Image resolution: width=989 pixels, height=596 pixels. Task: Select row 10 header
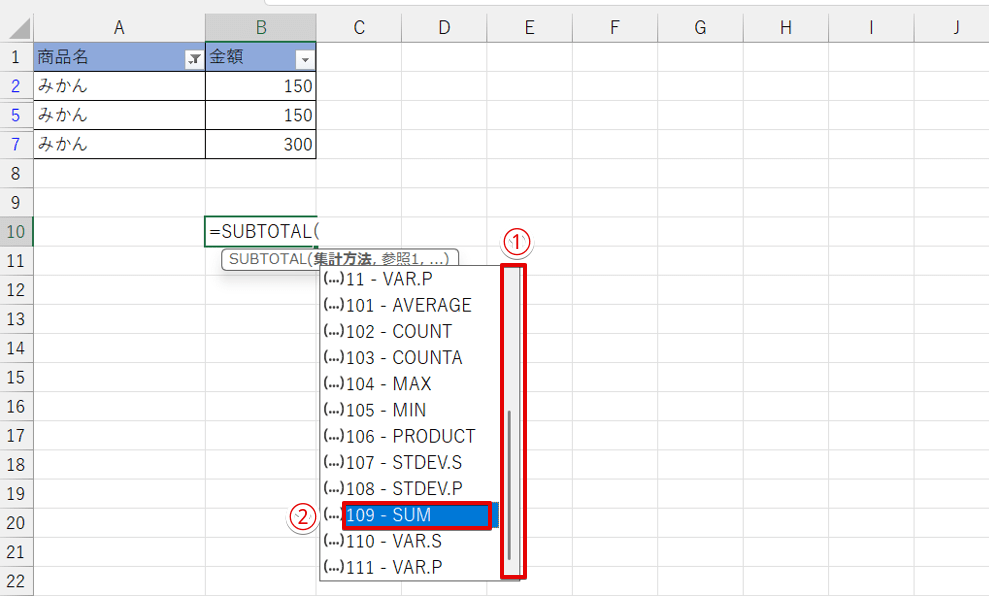(x=16, y=231)
